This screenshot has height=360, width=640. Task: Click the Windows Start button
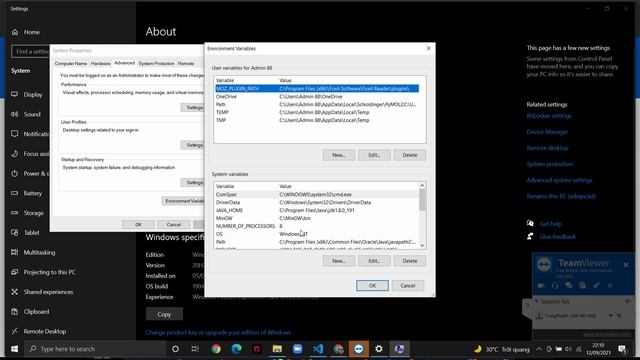tap(14, 349)
